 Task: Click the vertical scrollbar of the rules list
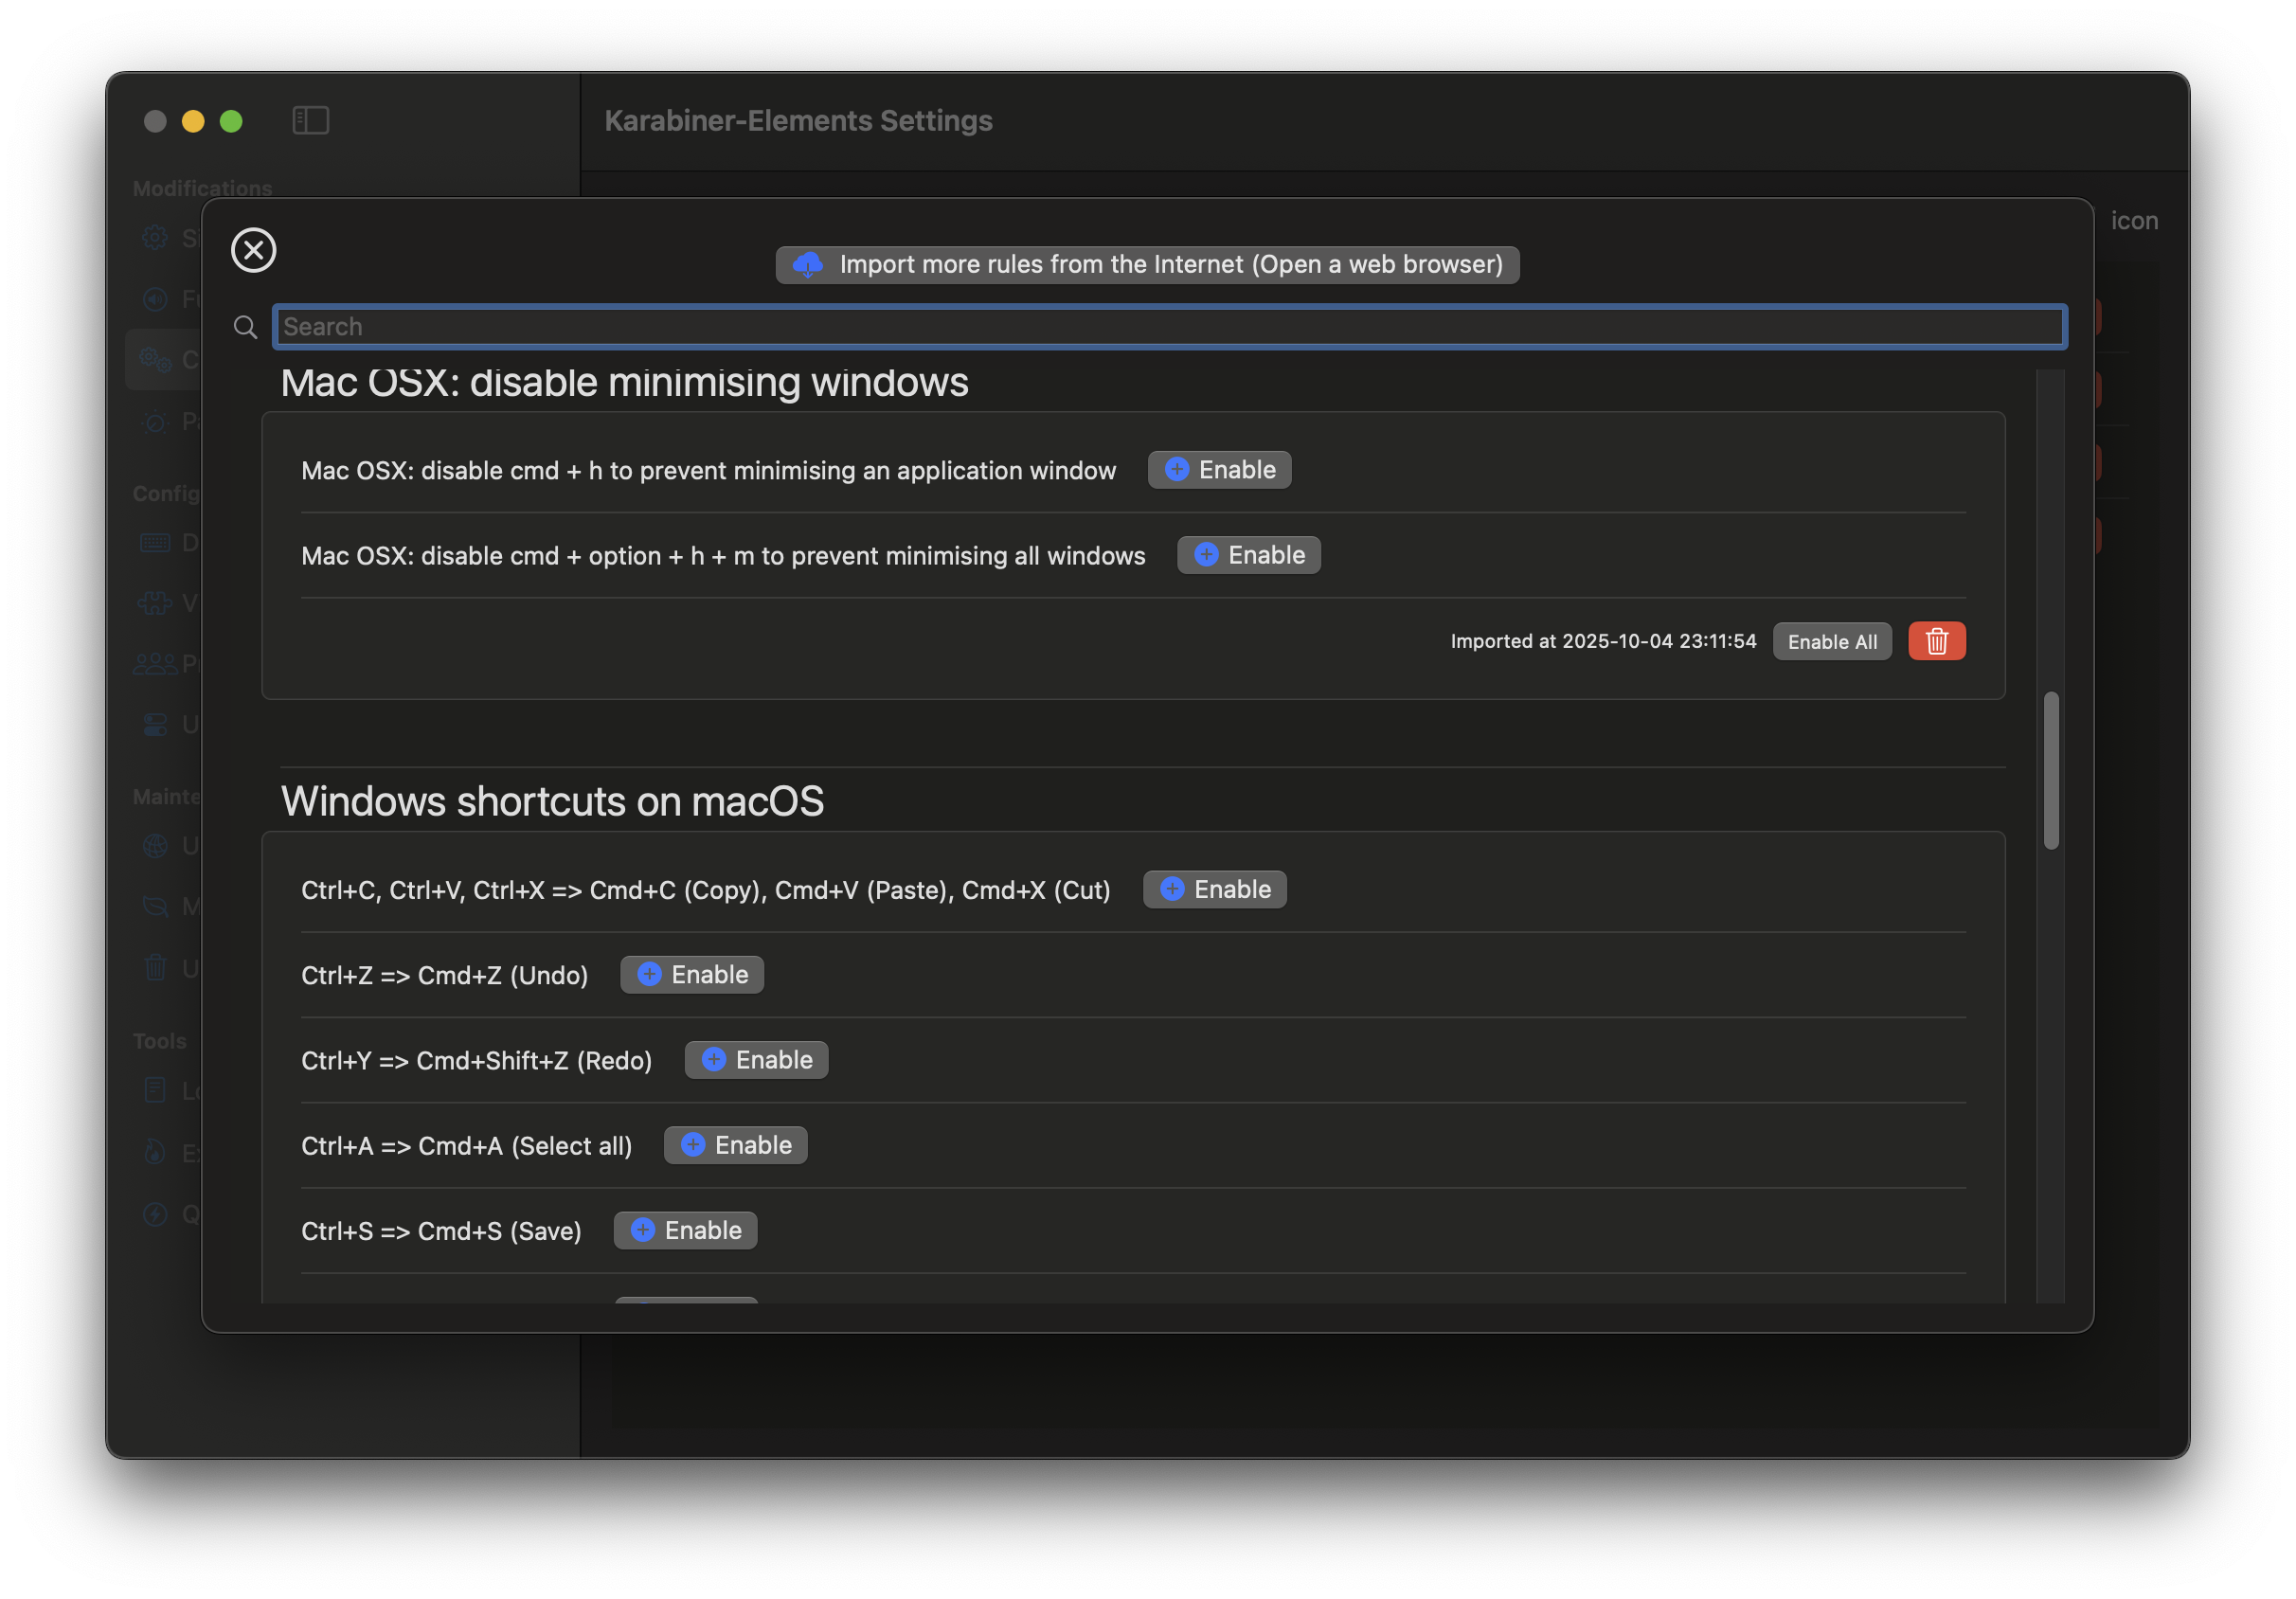[2051, 770]
